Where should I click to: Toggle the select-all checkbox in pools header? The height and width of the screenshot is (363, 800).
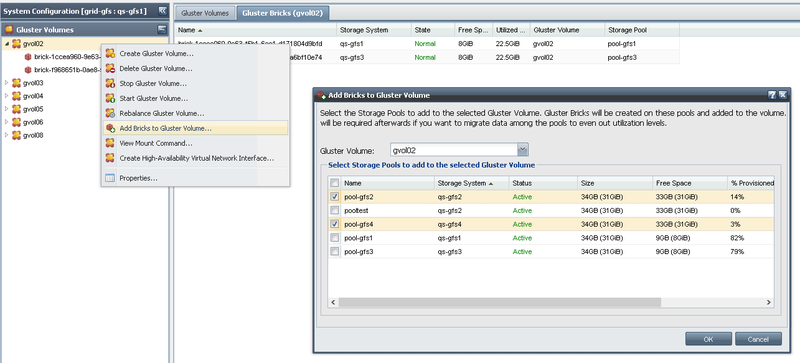tap(334, 183)
